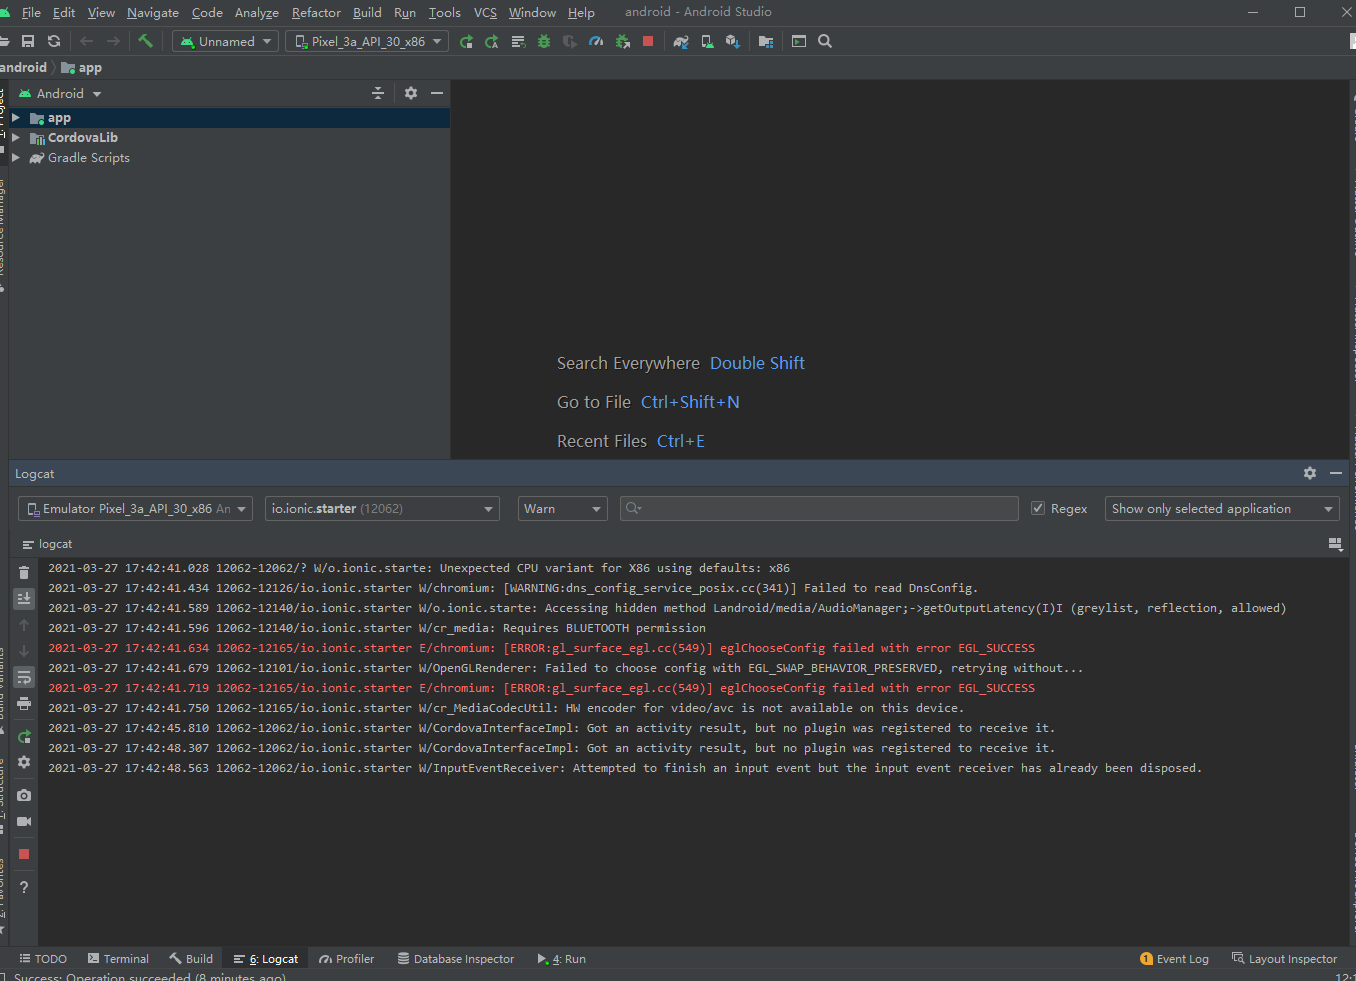Open the Event Log

click(x=1183, y=958)
